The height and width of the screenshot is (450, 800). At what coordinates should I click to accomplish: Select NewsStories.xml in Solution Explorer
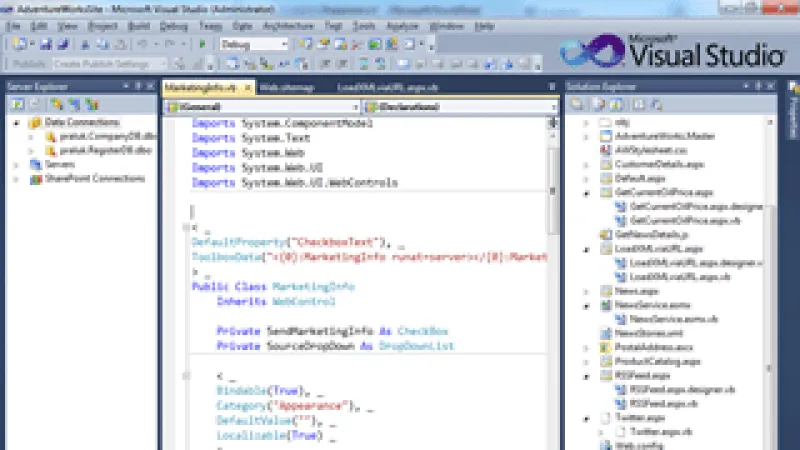(648, 333)
